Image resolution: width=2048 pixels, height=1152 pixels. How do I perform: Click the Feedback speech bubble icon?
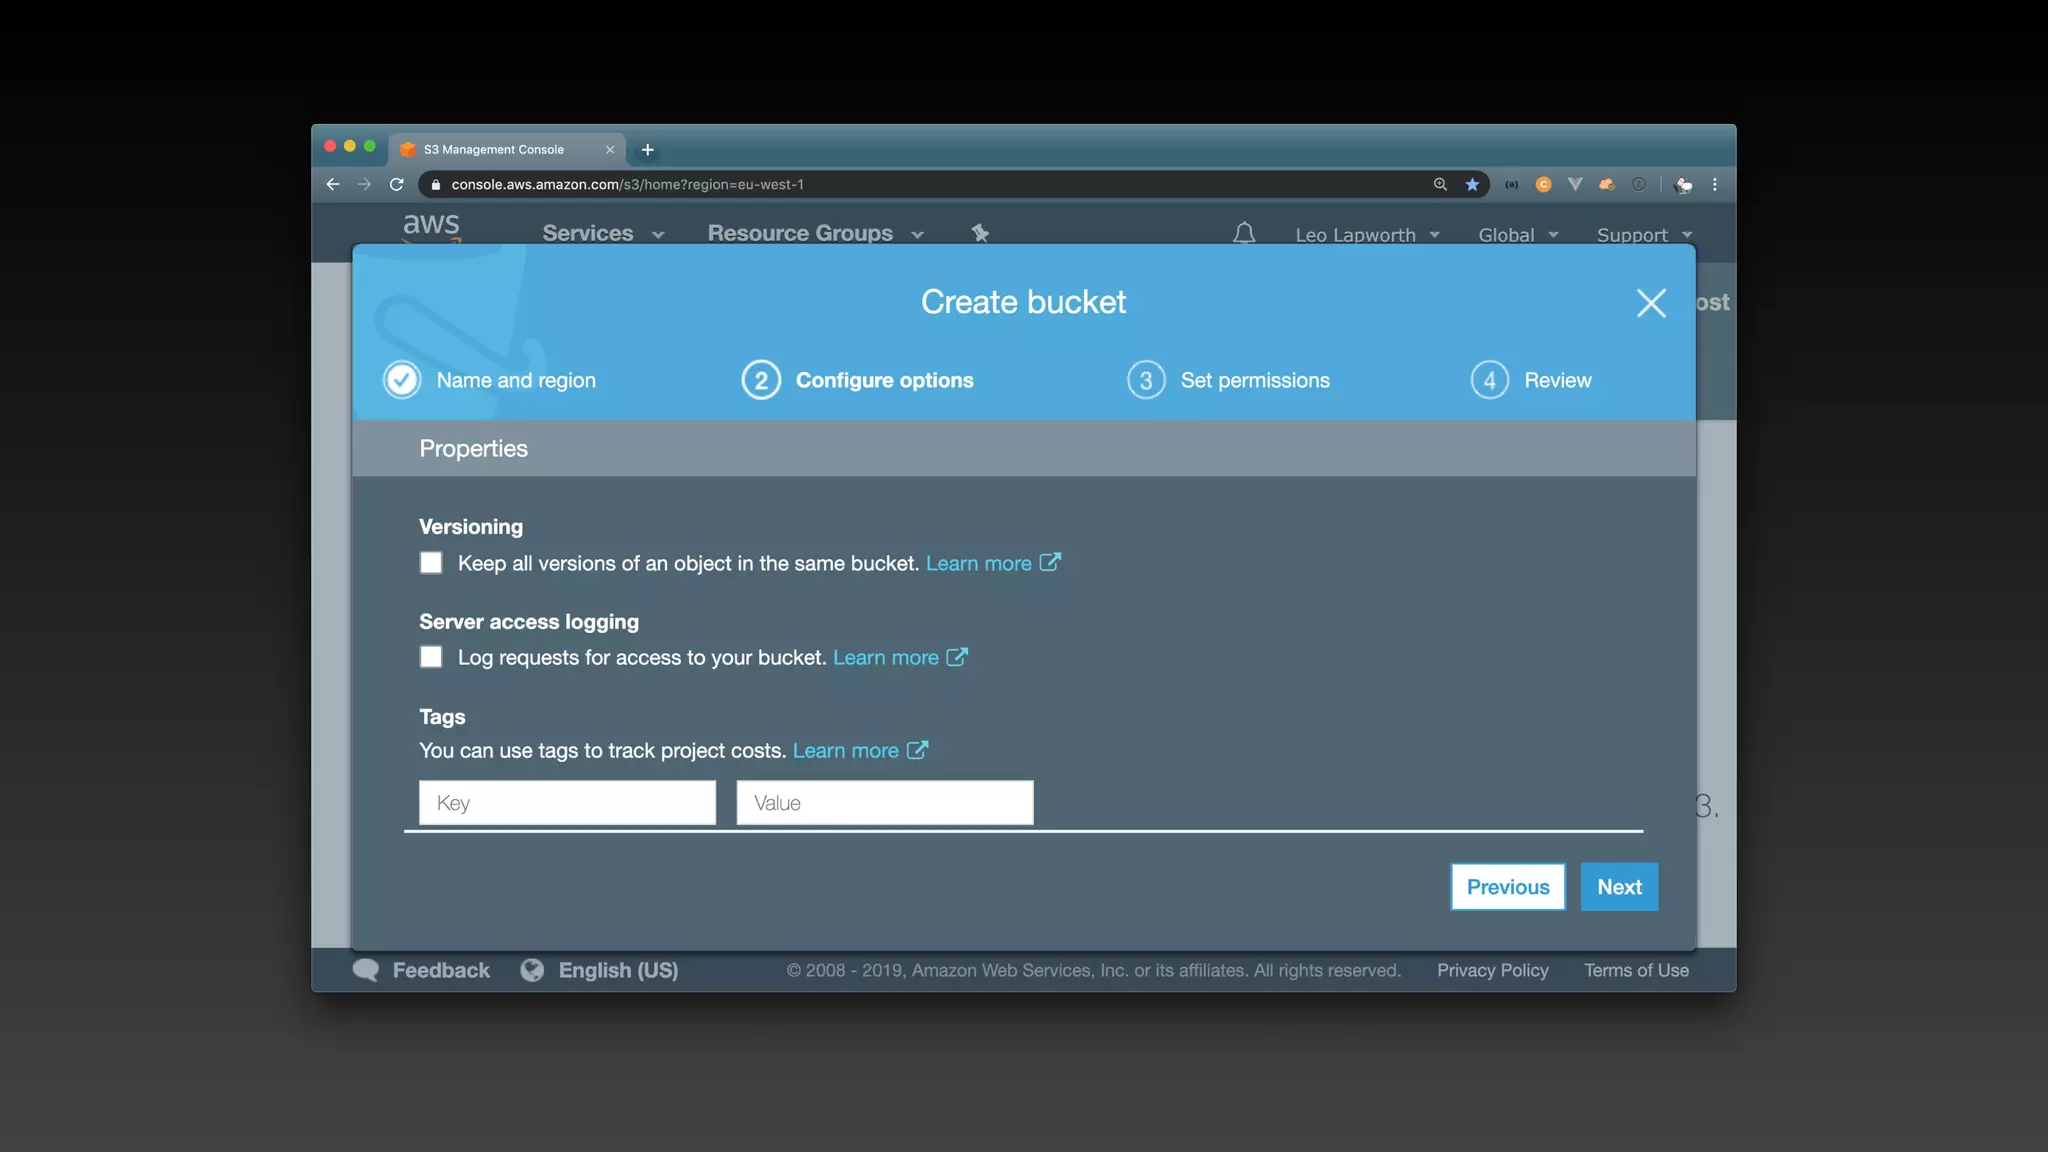[x=366, y=970]
